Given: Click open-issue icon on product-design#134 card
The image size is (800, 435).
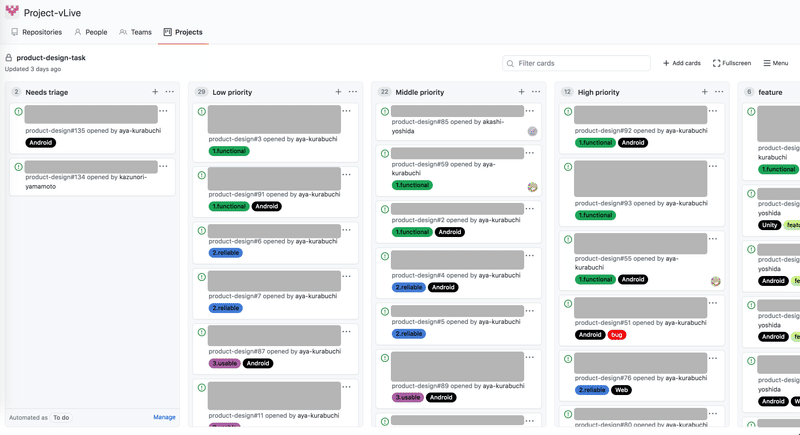Looking at the screenshot, I should point(18,167).
